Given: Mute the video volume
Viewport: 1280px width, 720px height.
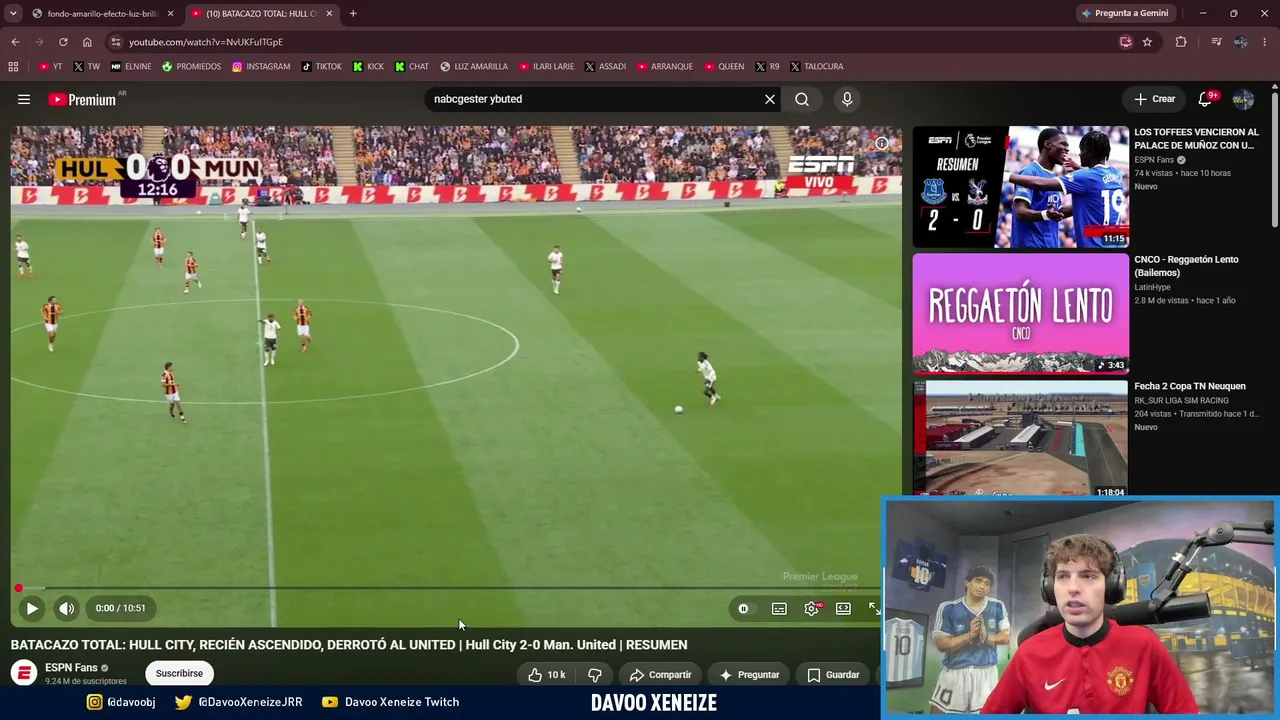Looking at the screenshot, I should click(x=66, y=608).
